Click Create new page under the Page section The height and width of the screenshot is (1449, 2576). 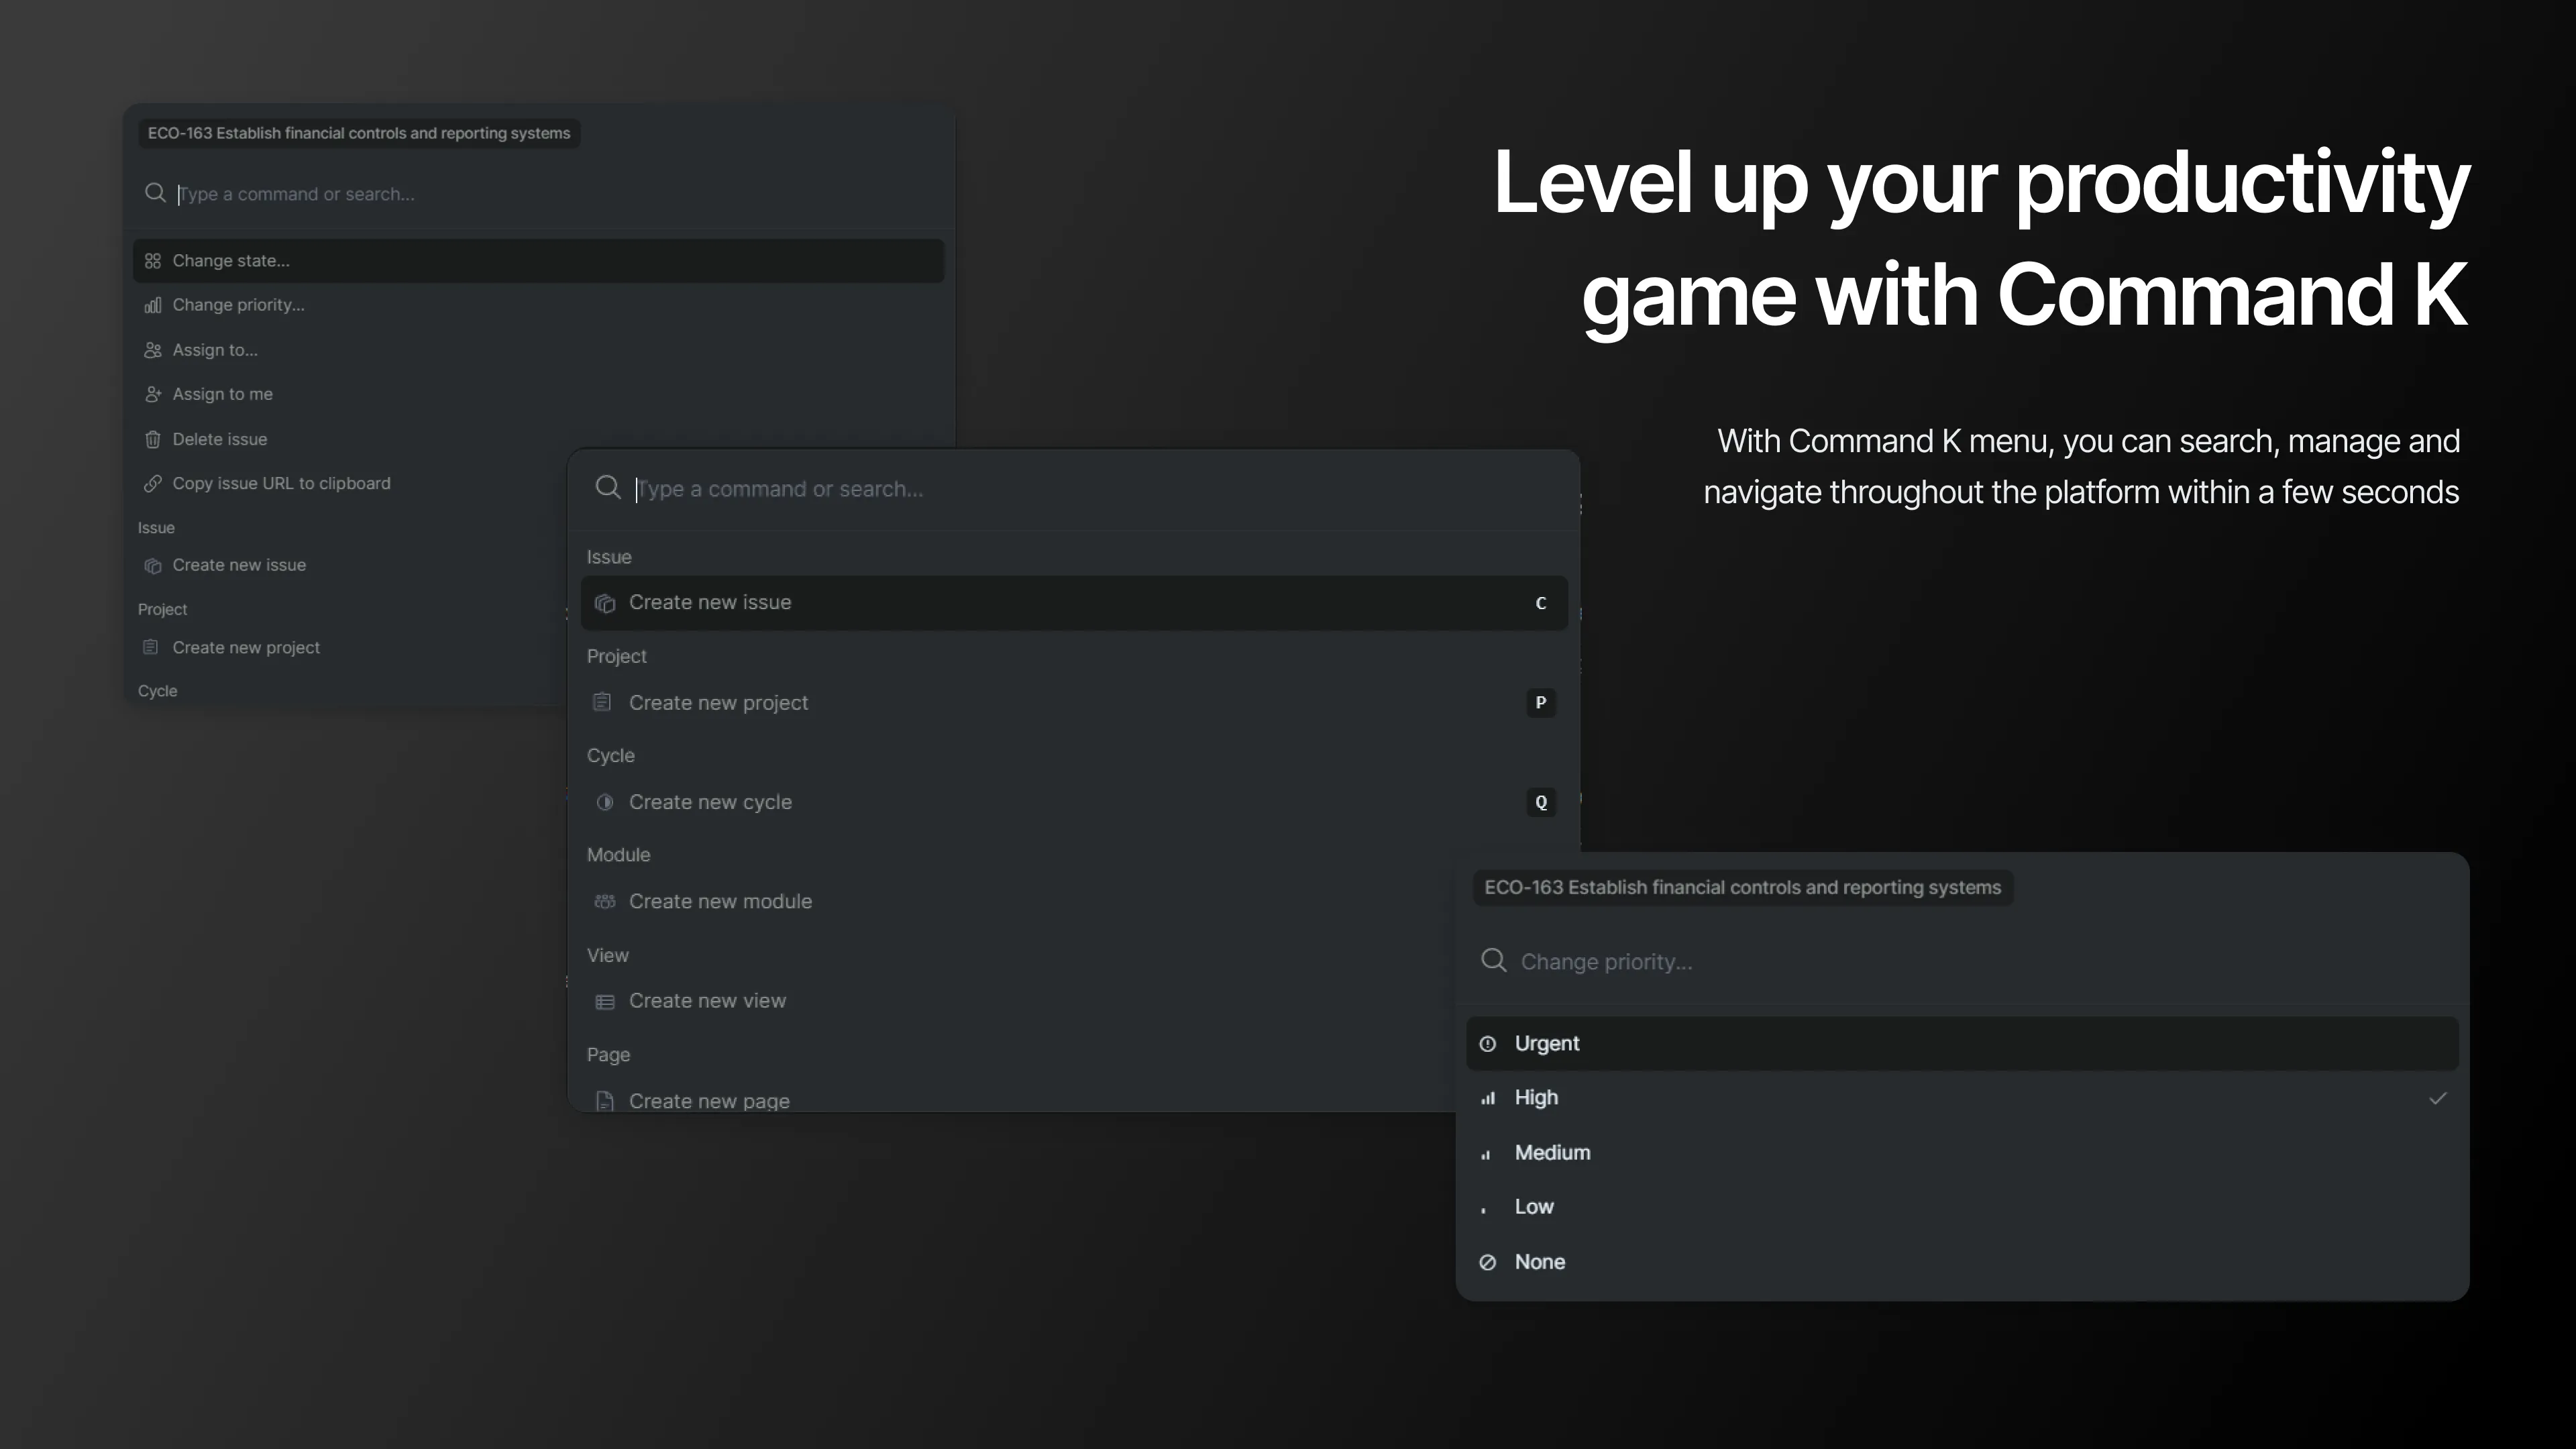709,1100
